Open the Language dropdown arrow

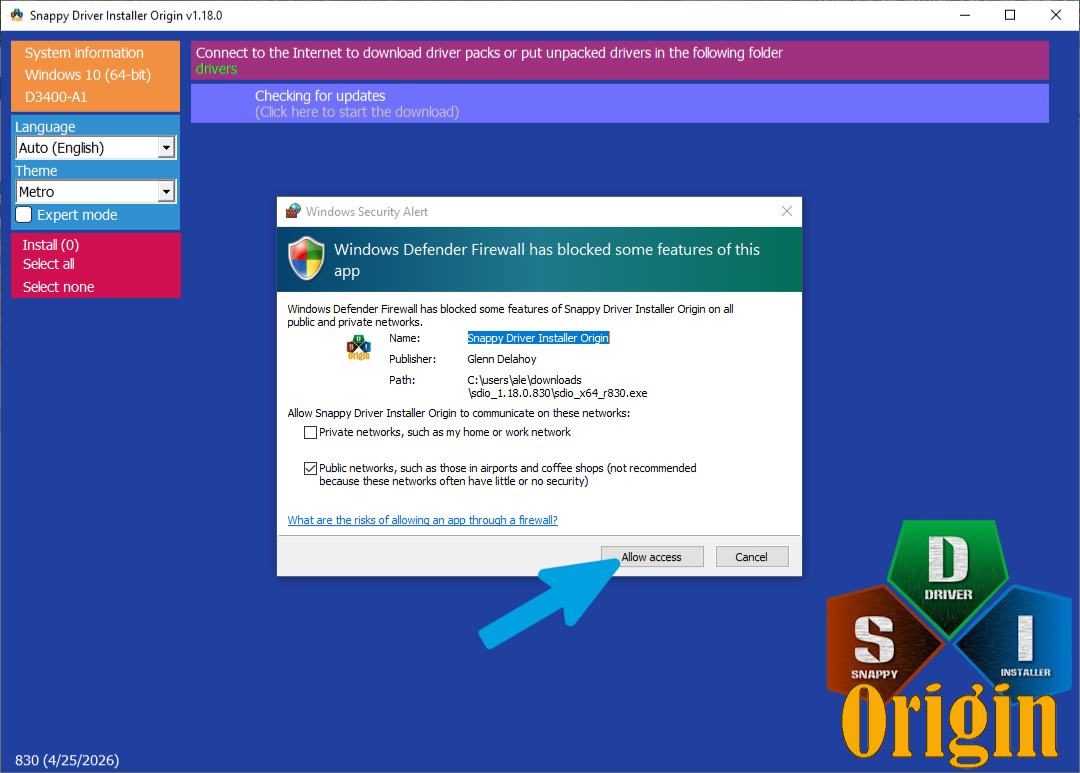pos(166,147)
